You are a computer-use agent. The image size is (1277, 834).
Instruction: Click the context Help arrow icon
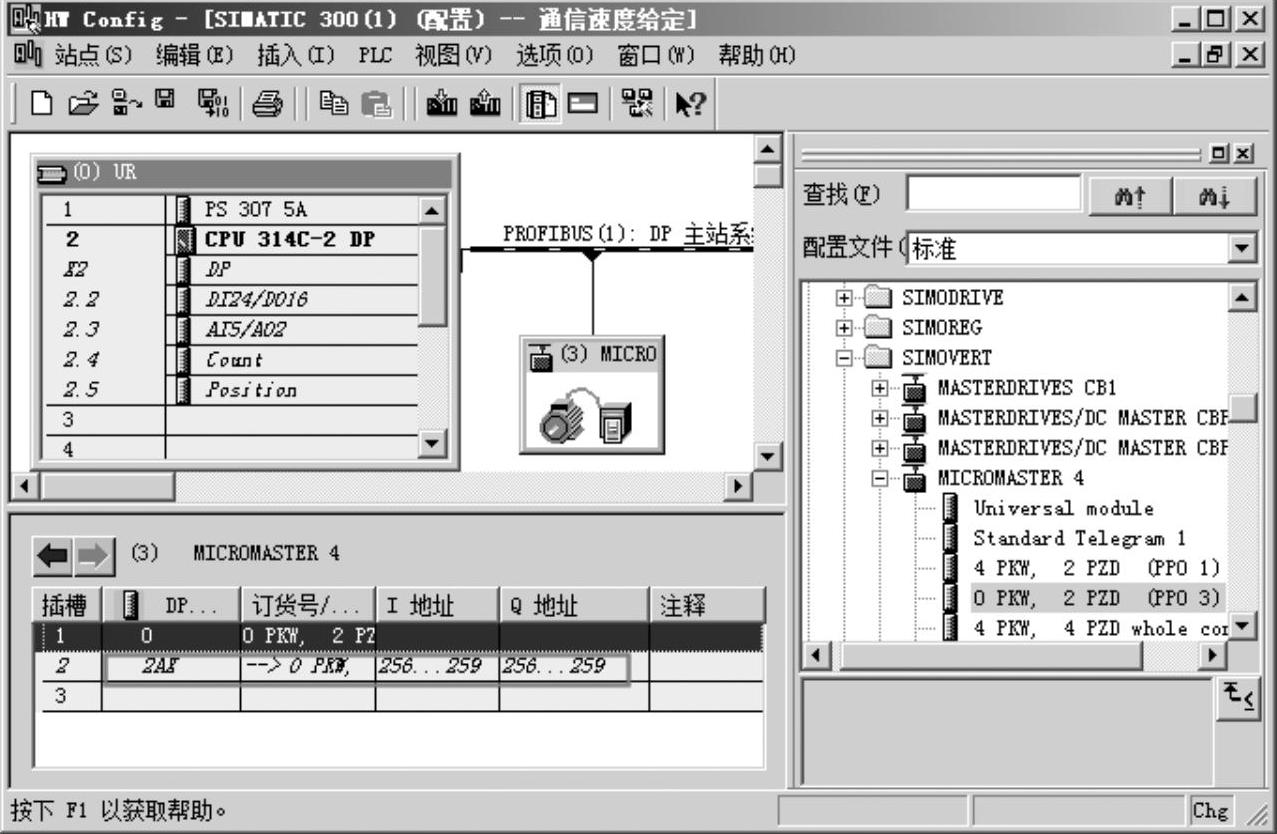click(x=690, y=104)
